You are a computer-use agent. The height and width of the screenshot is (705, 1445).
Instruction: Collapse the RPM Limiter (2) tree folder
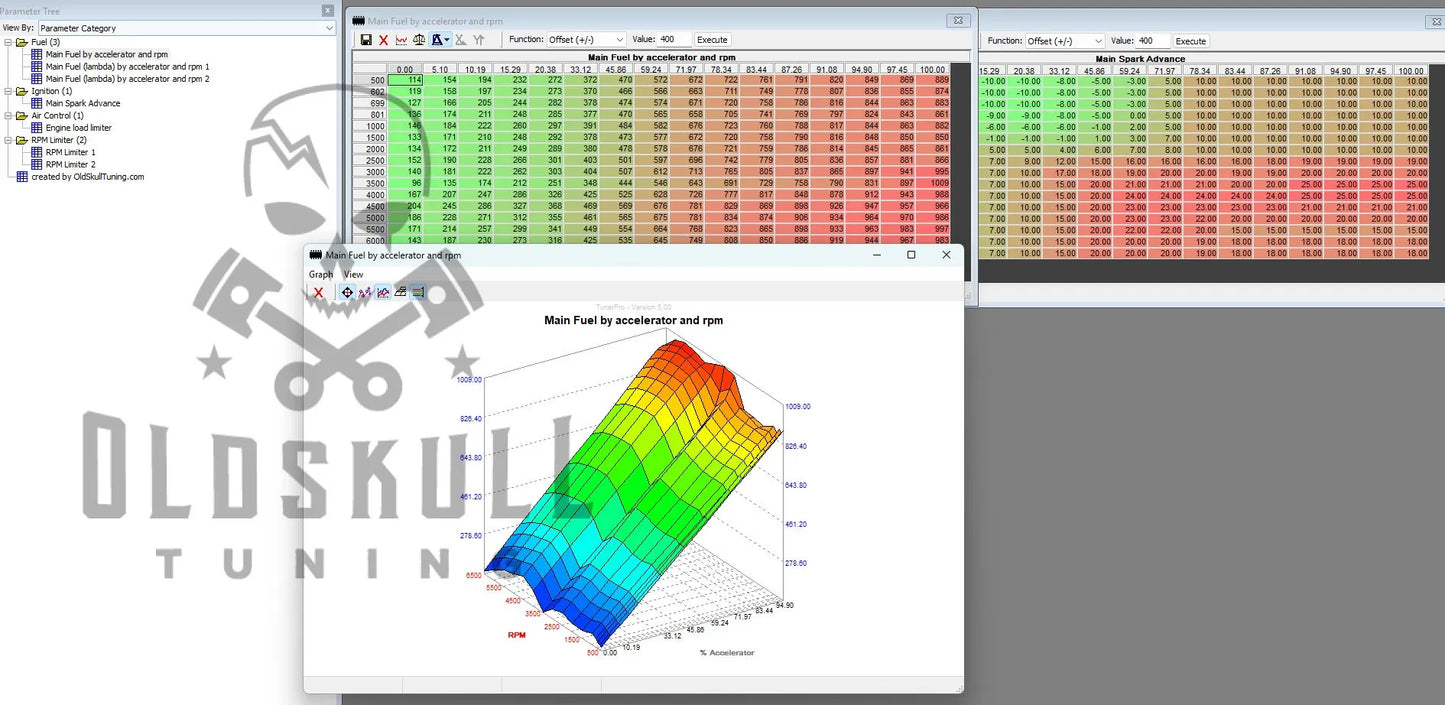[x=8, y=140]
